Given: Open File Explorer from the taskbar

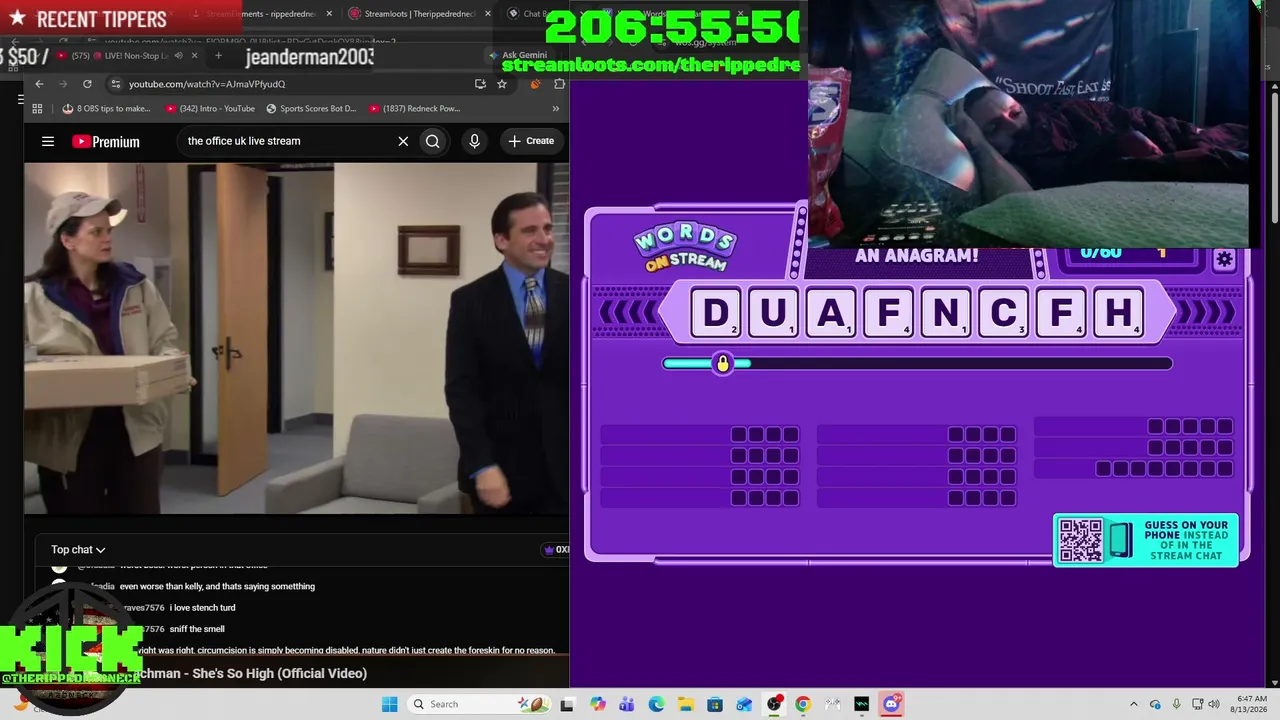Looking at the screenshot, I should [x=686, y=704].
